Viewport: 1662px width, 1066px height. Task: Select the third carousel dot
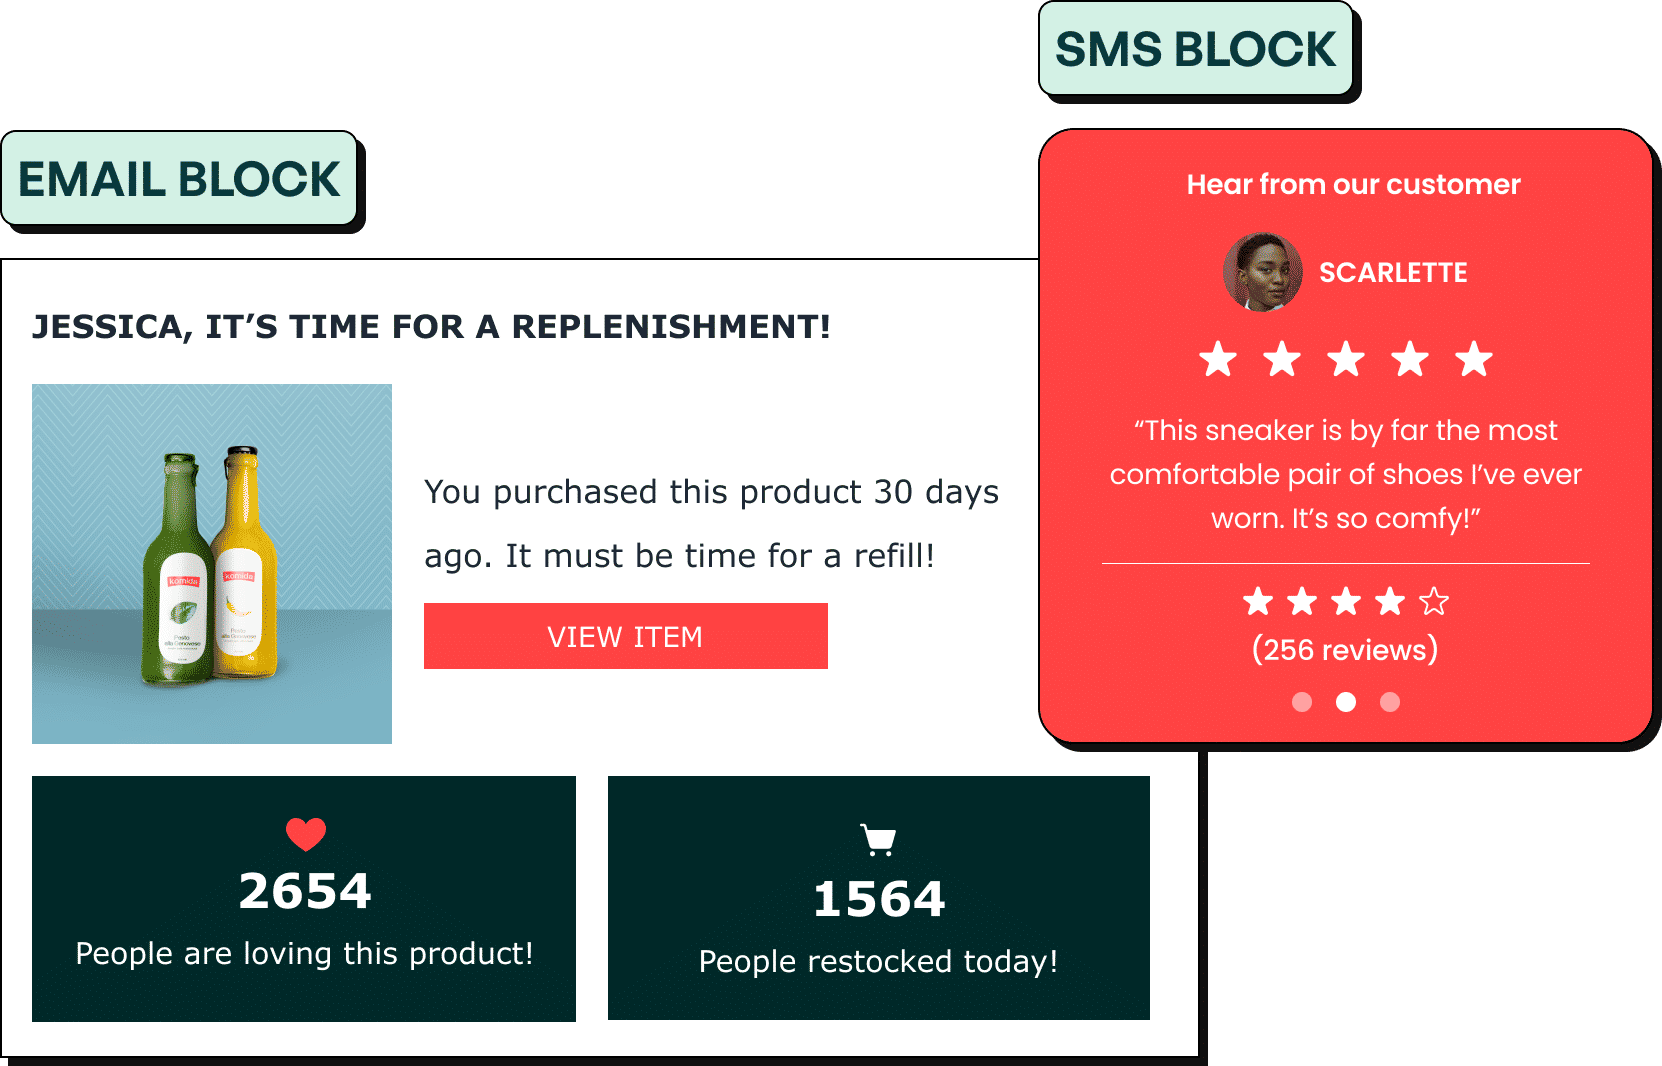click(x=1390, y=702)
